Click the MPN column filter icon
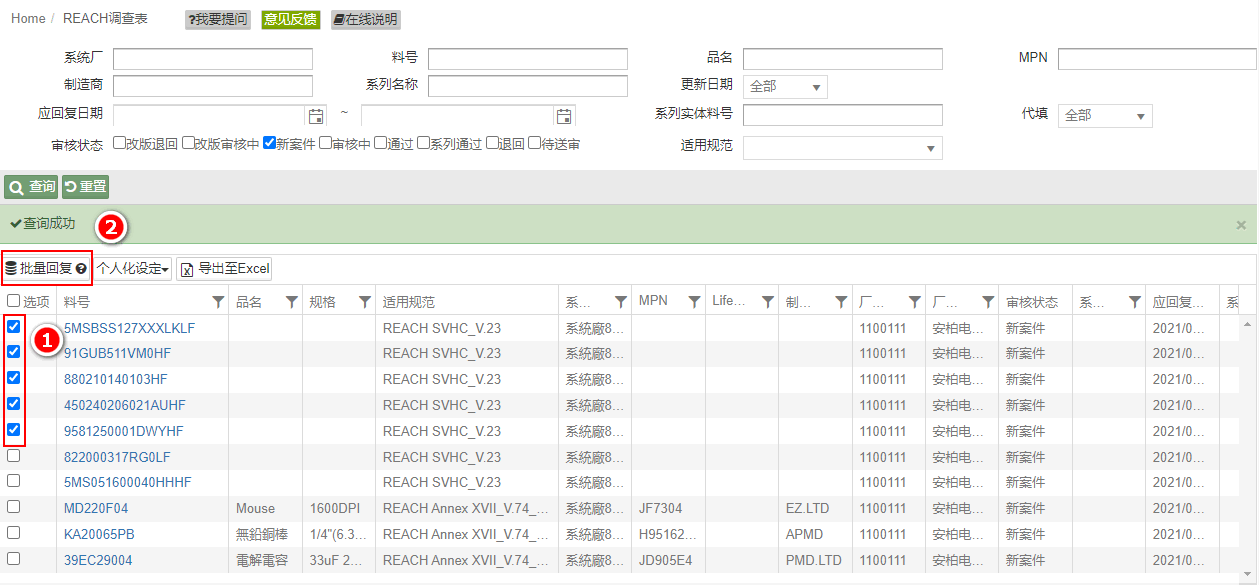 pos(694,301)
